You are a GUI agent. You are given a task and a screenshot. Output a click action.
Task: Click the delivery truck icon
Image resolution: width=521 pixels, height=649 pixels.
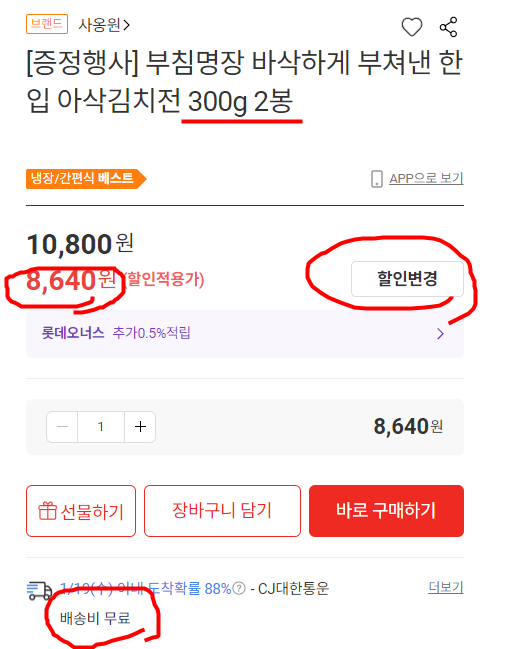point(39,591)
